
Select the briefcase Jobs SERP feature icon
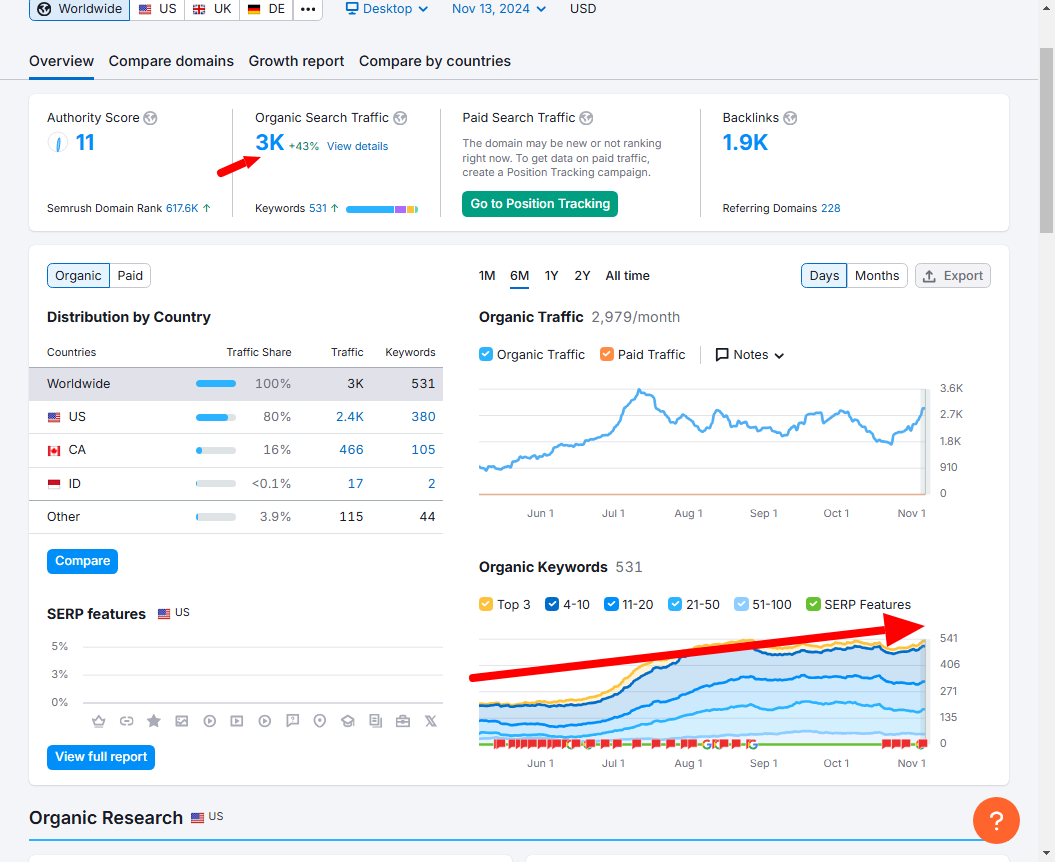[403, 721]
